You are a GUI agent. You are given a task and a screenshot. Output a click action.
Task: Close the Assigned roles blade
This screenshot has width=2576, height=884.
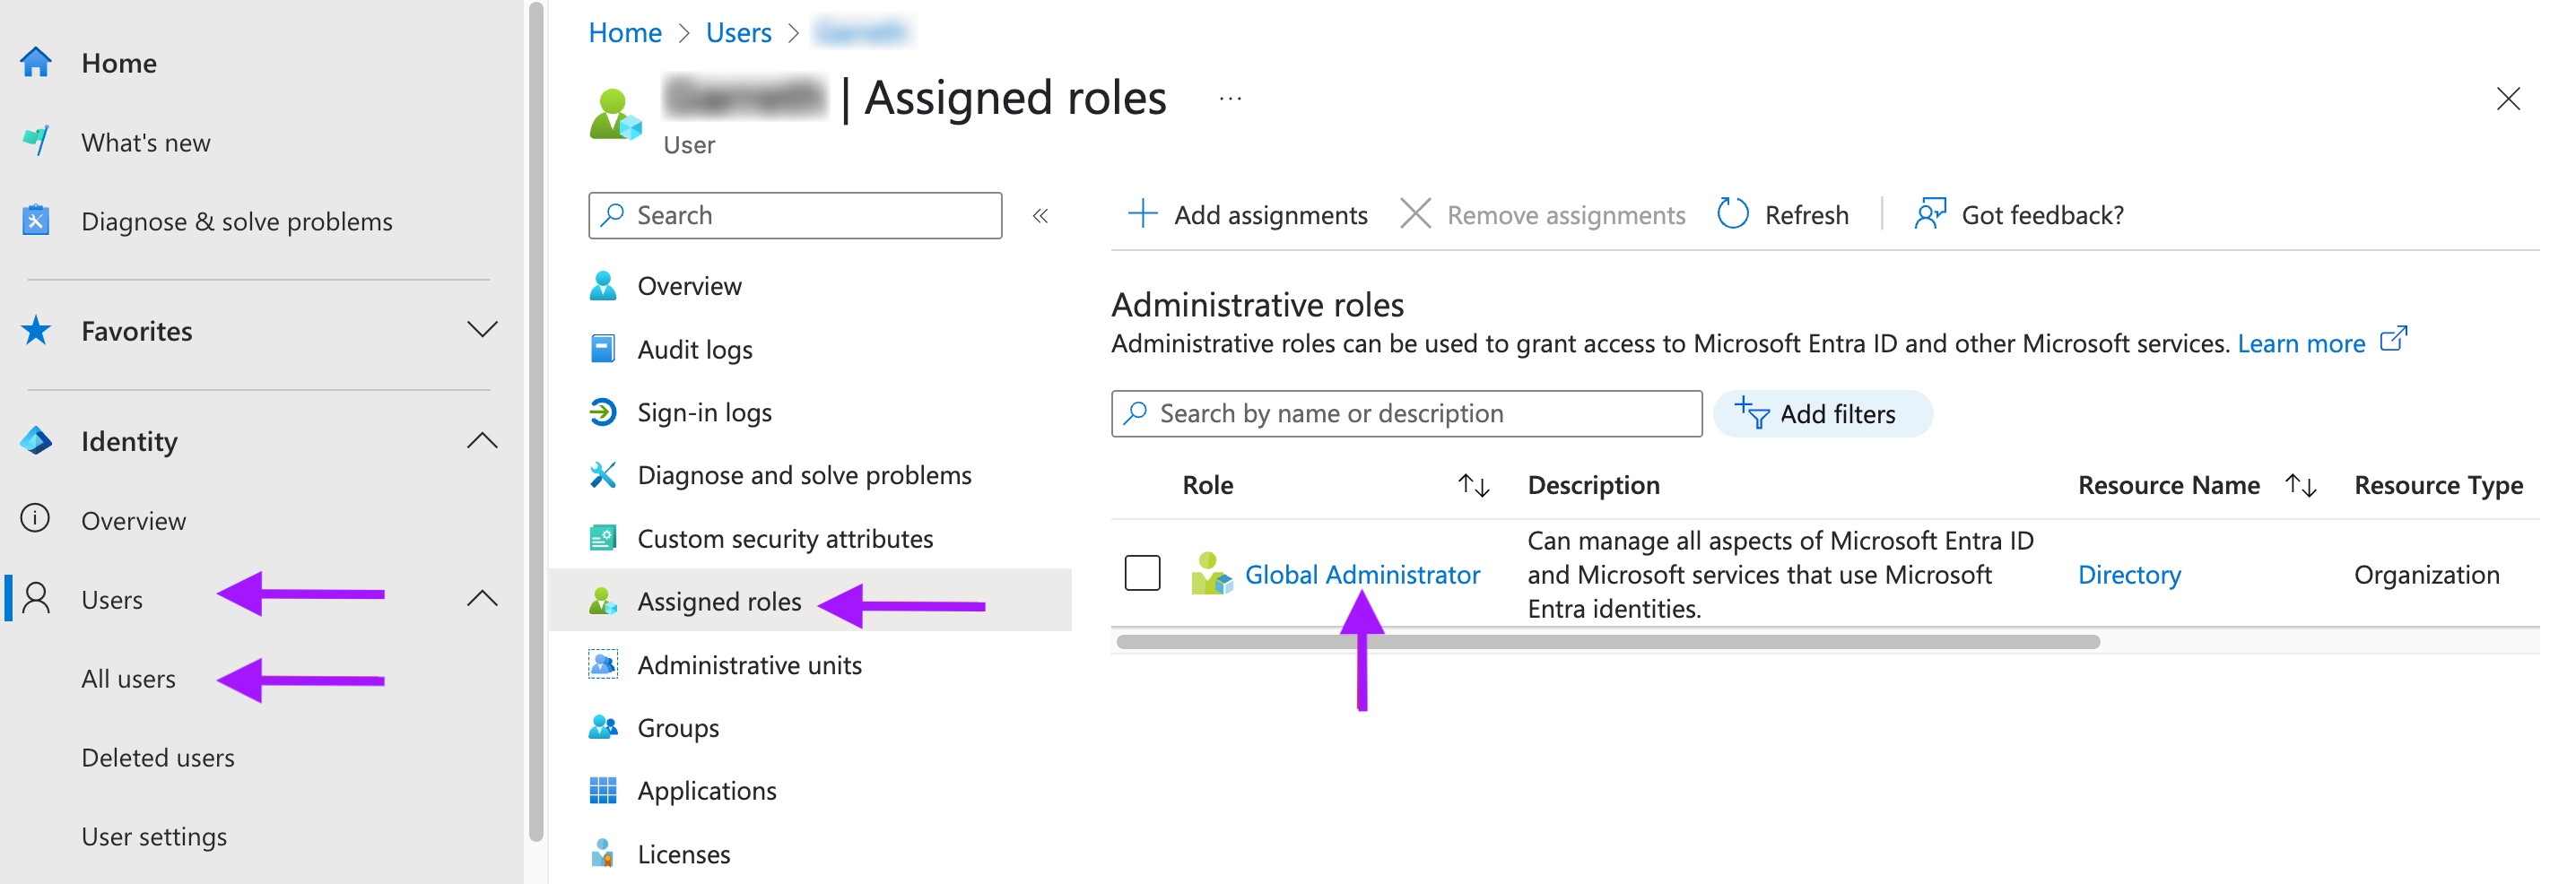pos(2507,99)
